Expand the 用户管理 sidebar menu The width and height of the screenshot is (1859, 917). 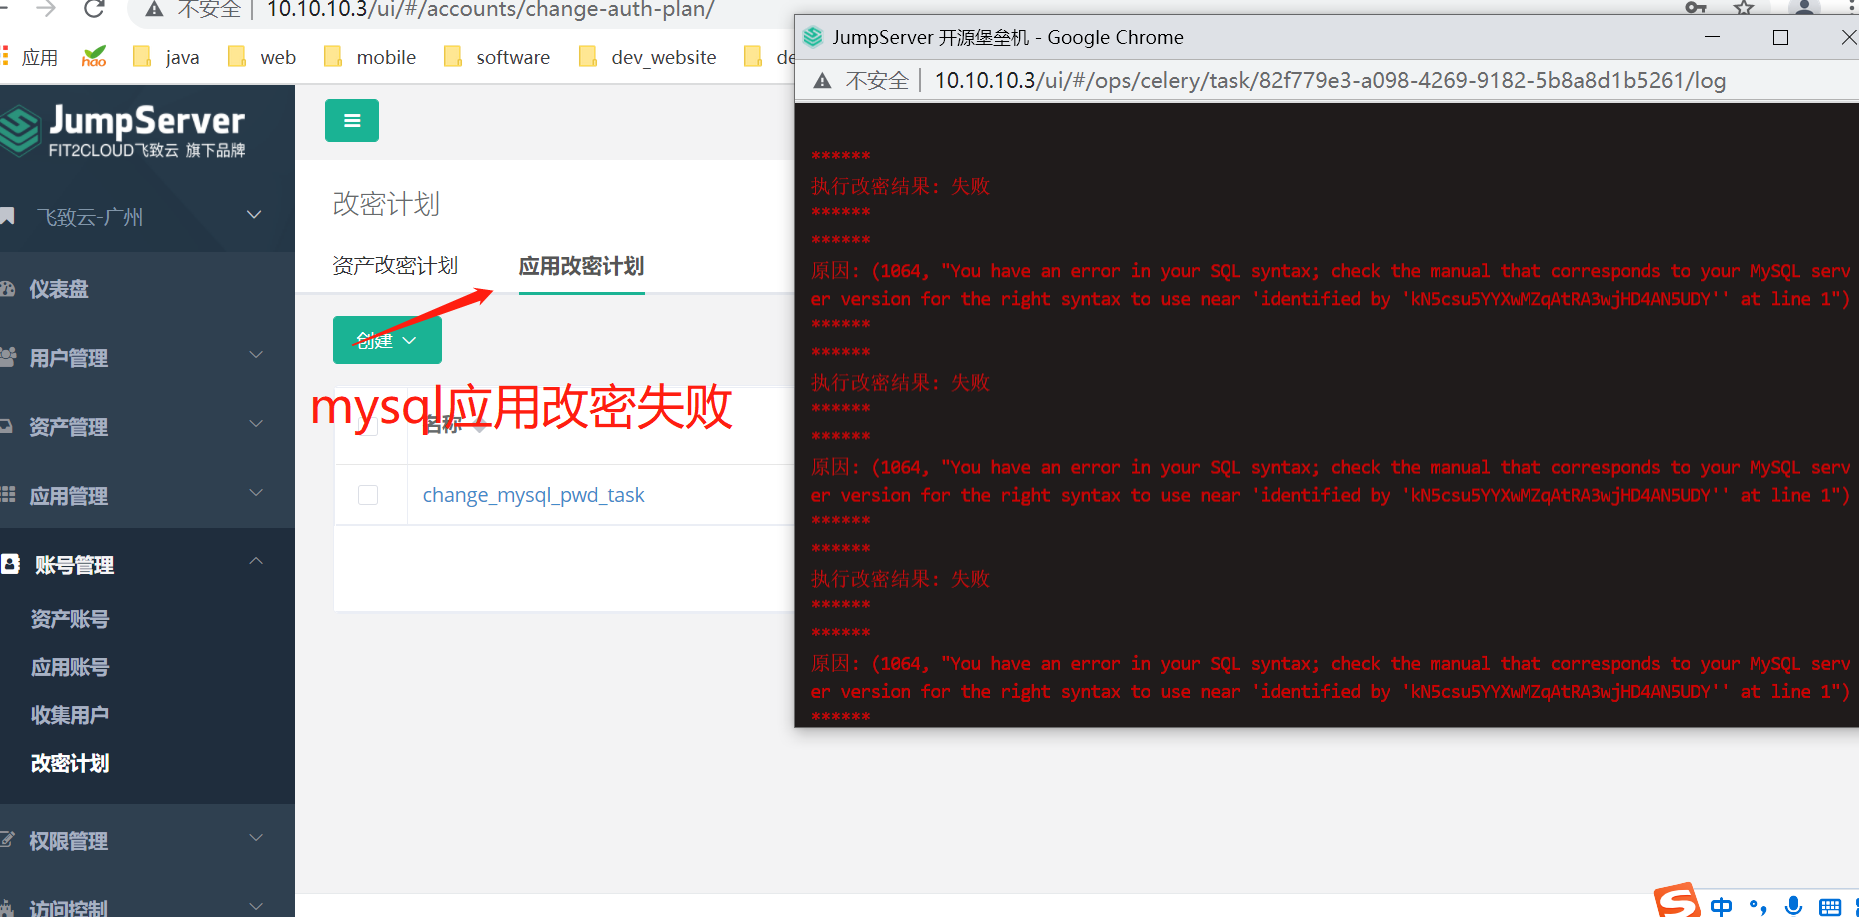(x=147, y=357)
